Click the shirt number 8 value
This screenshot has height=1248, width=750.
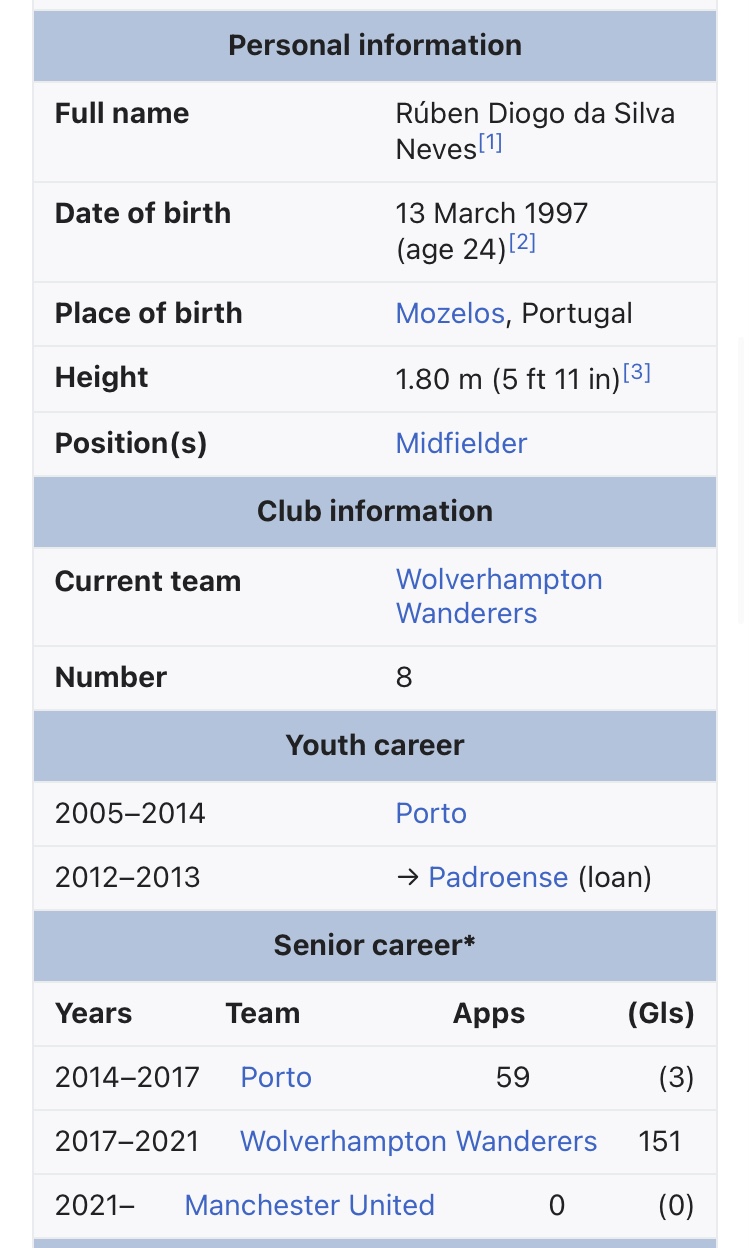click(x=404, y=677)
